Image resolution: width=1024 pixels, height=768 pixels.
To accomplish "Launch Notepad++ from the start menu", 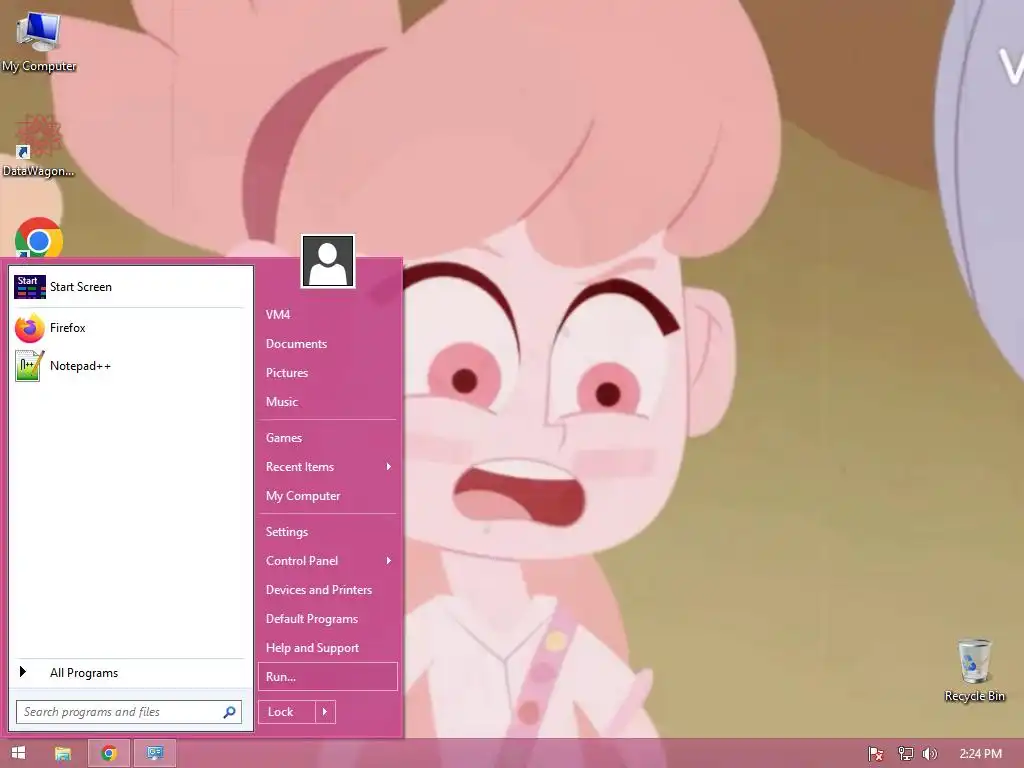I will tap(129, 366).
